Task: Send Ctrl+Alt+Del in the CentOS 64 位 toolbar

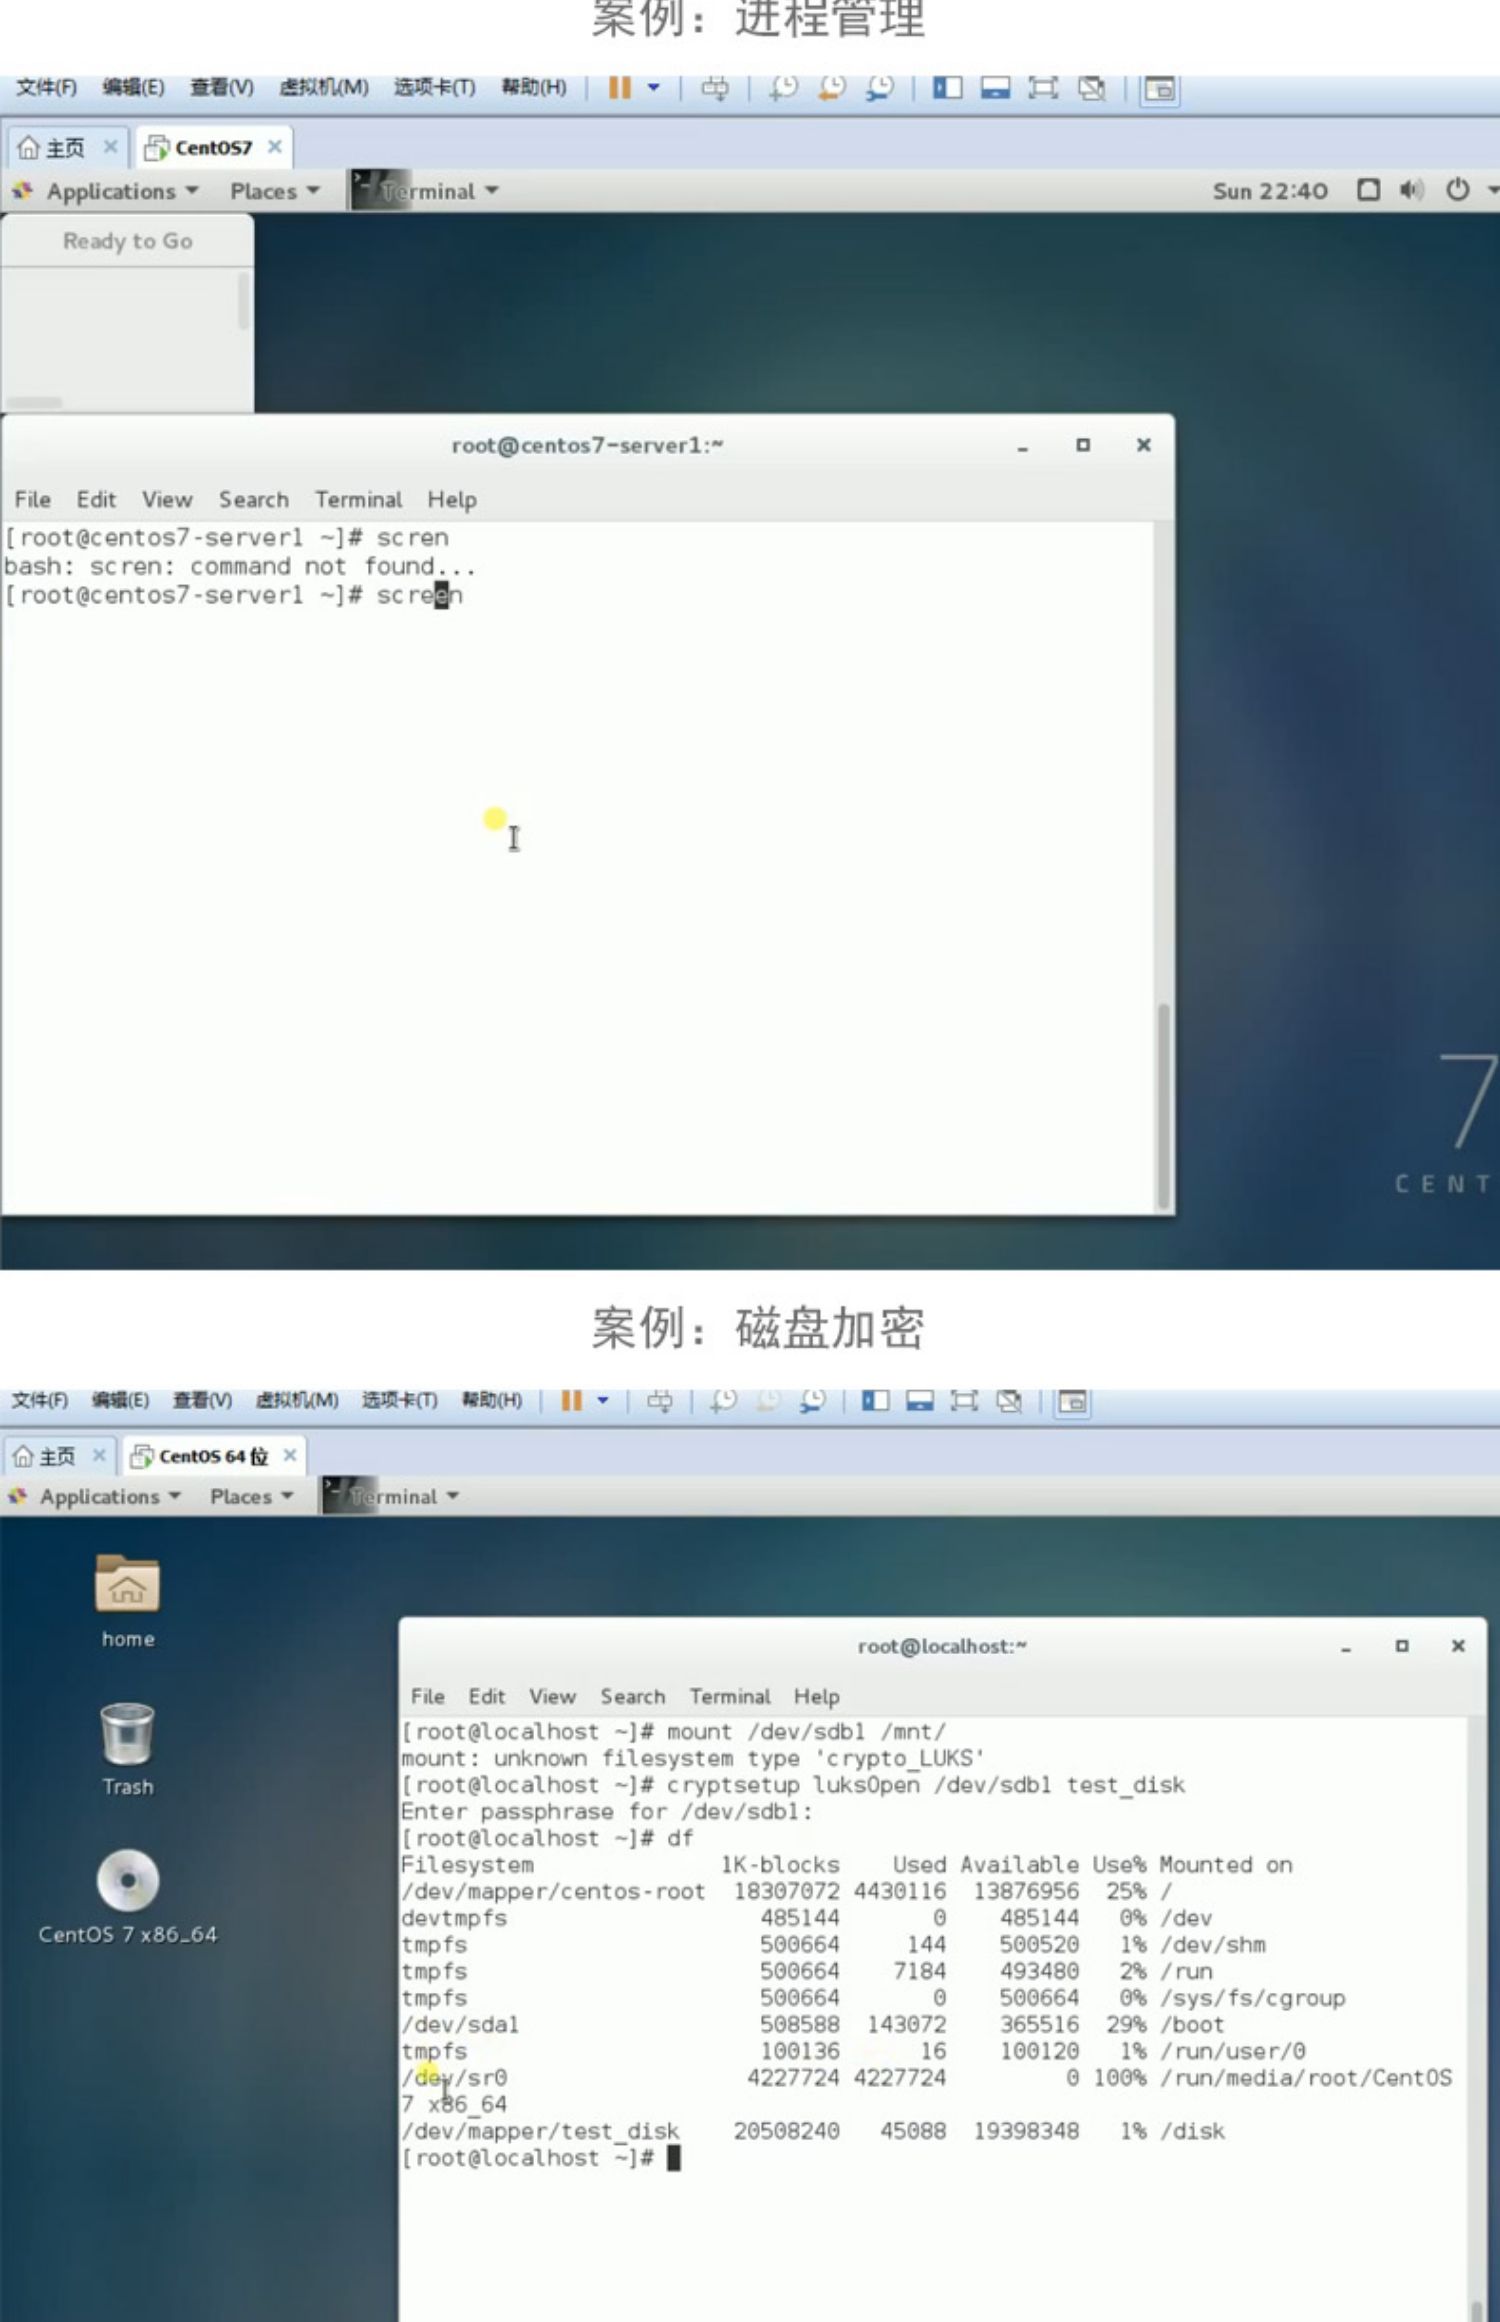Action: click(x=660, y=1401)
